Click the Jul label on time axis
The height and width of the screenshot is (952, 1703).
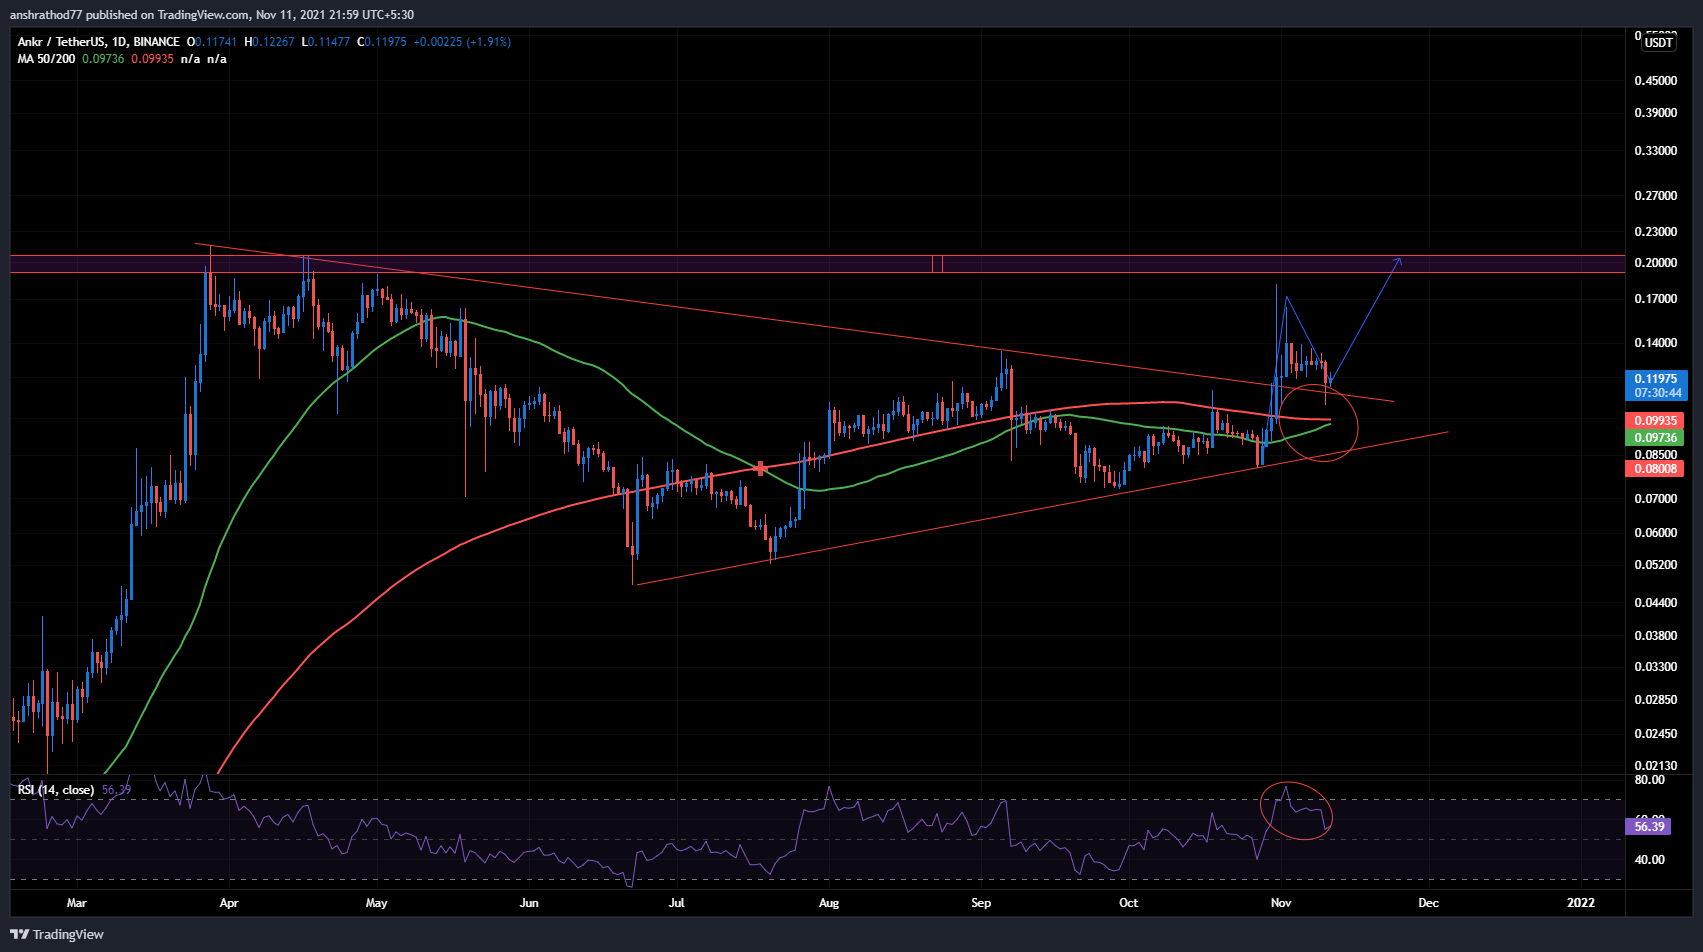[x=677, y=903]
